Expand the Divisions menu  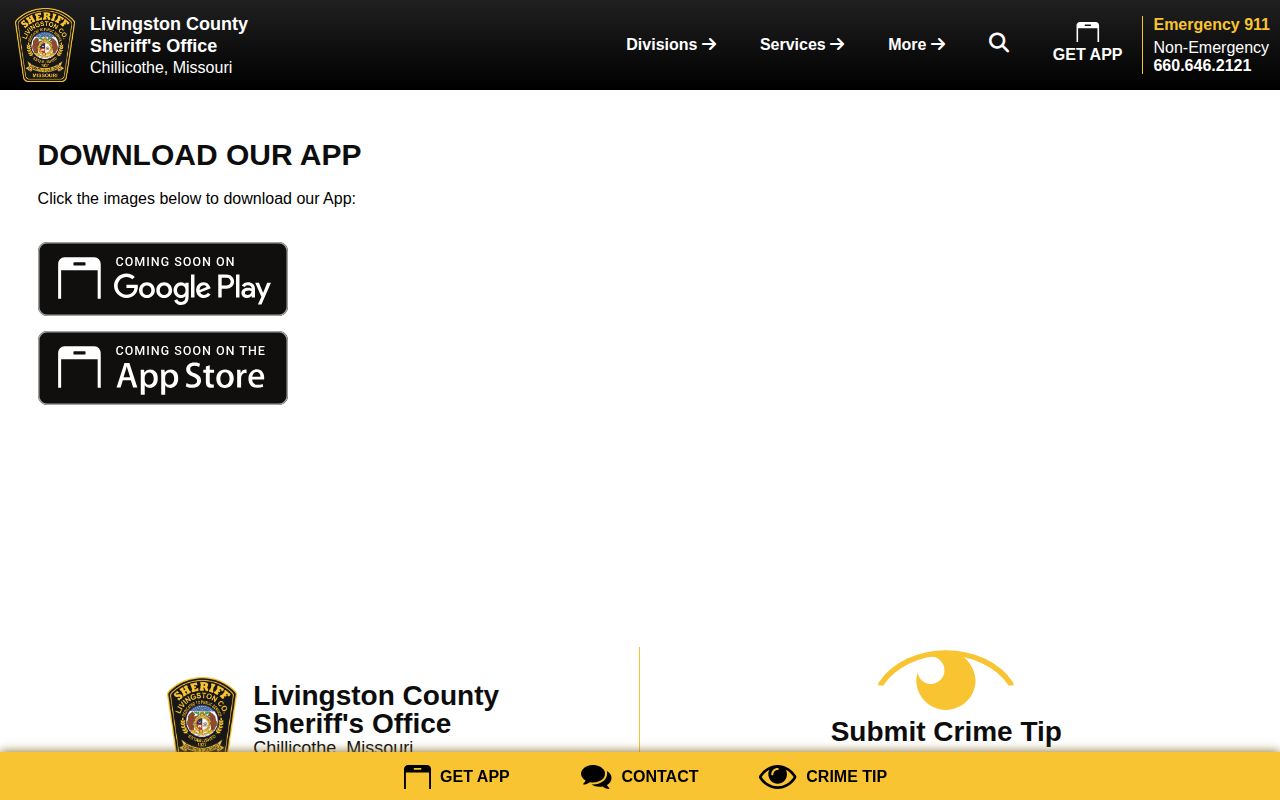(671, 44)
